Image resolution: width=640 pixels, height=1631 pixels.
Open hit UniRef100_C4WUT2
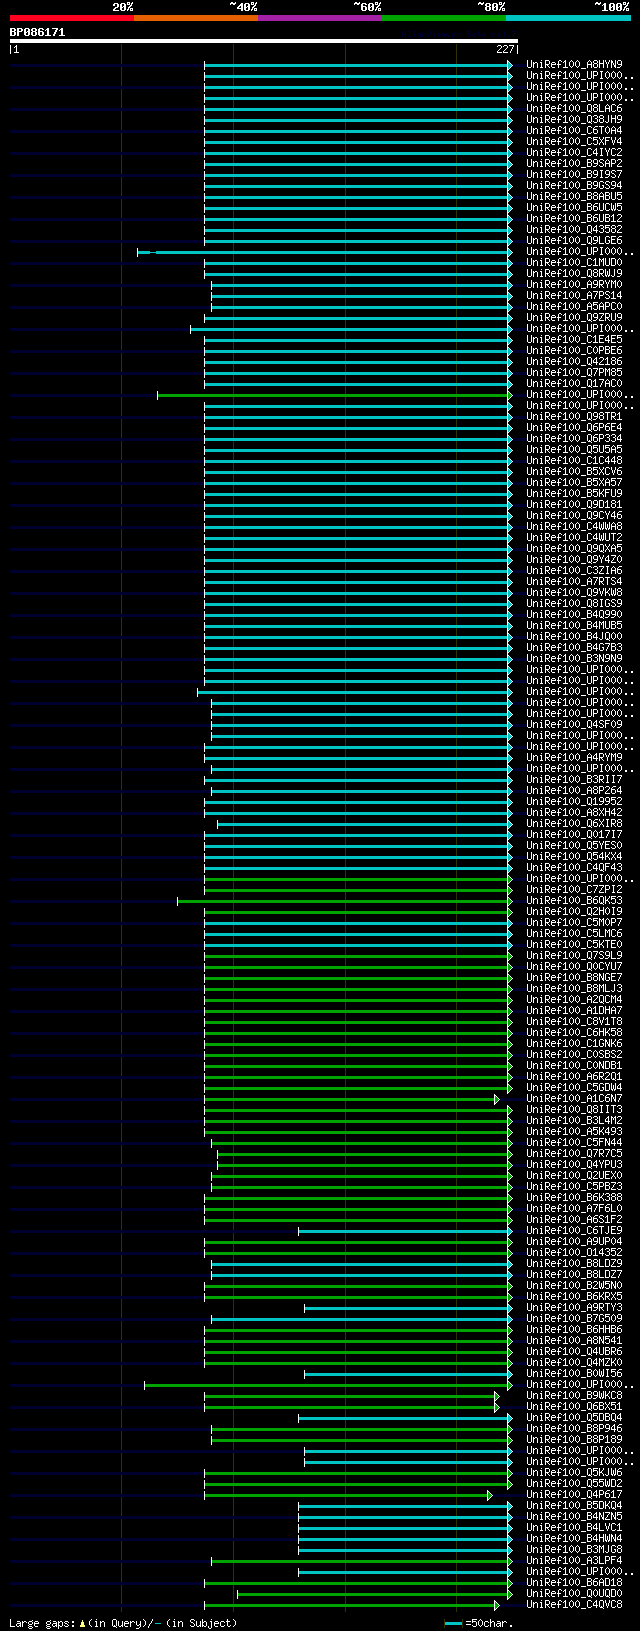coord(574,537)
